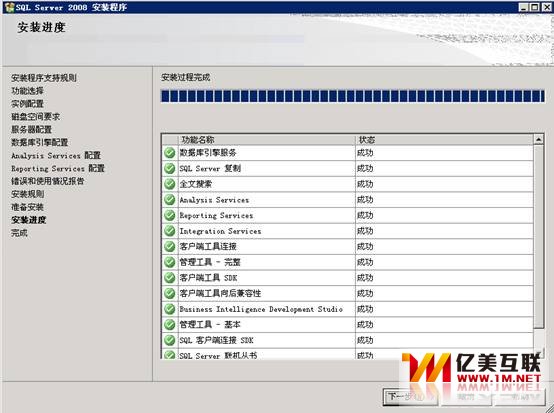Select the 安装规则 step in the sidebar
The image size is (554, 413).
[27, 194]
